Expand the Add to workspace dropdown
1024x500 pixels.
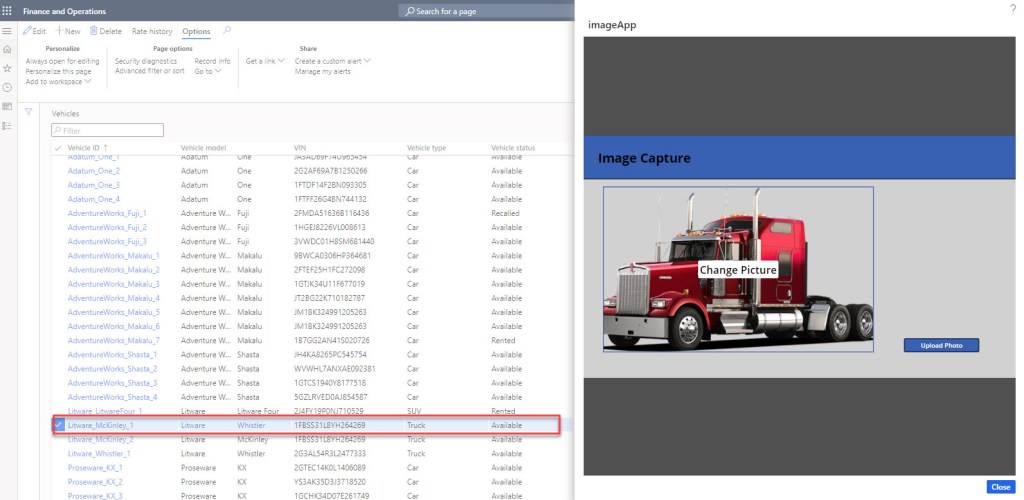[x=58, y=81]
